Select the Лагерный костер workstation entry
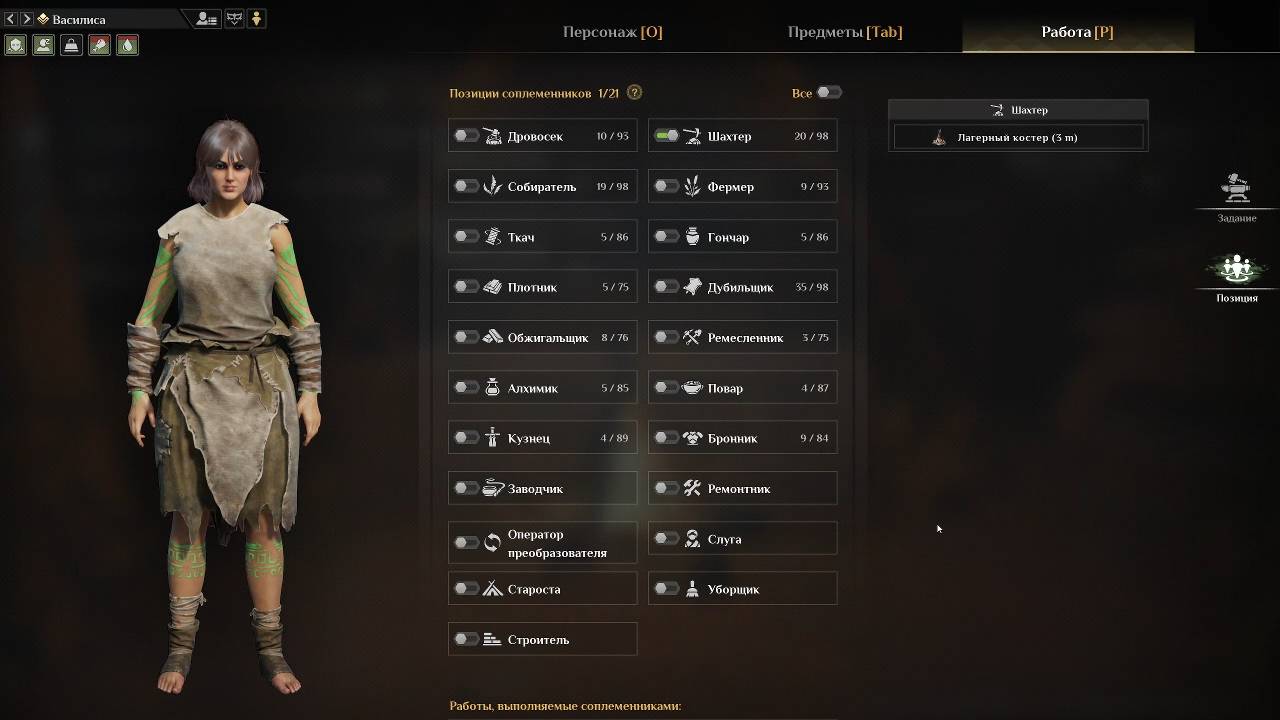This screenshot has height=720, width=1280. coord(1018,137)
